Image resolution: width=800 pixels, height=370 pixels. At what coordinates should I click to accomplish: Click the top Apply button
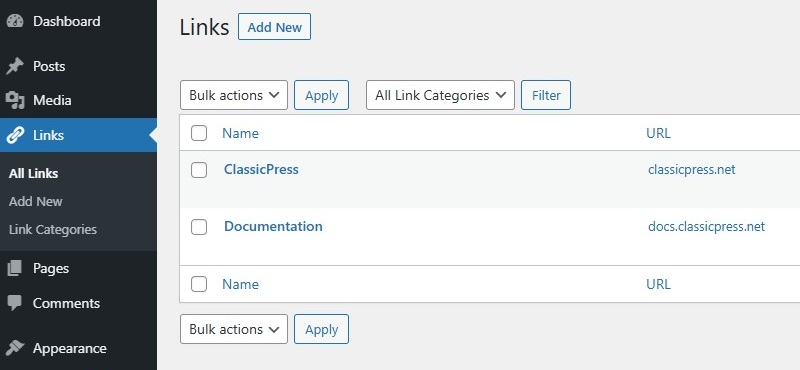click(321, 95)
